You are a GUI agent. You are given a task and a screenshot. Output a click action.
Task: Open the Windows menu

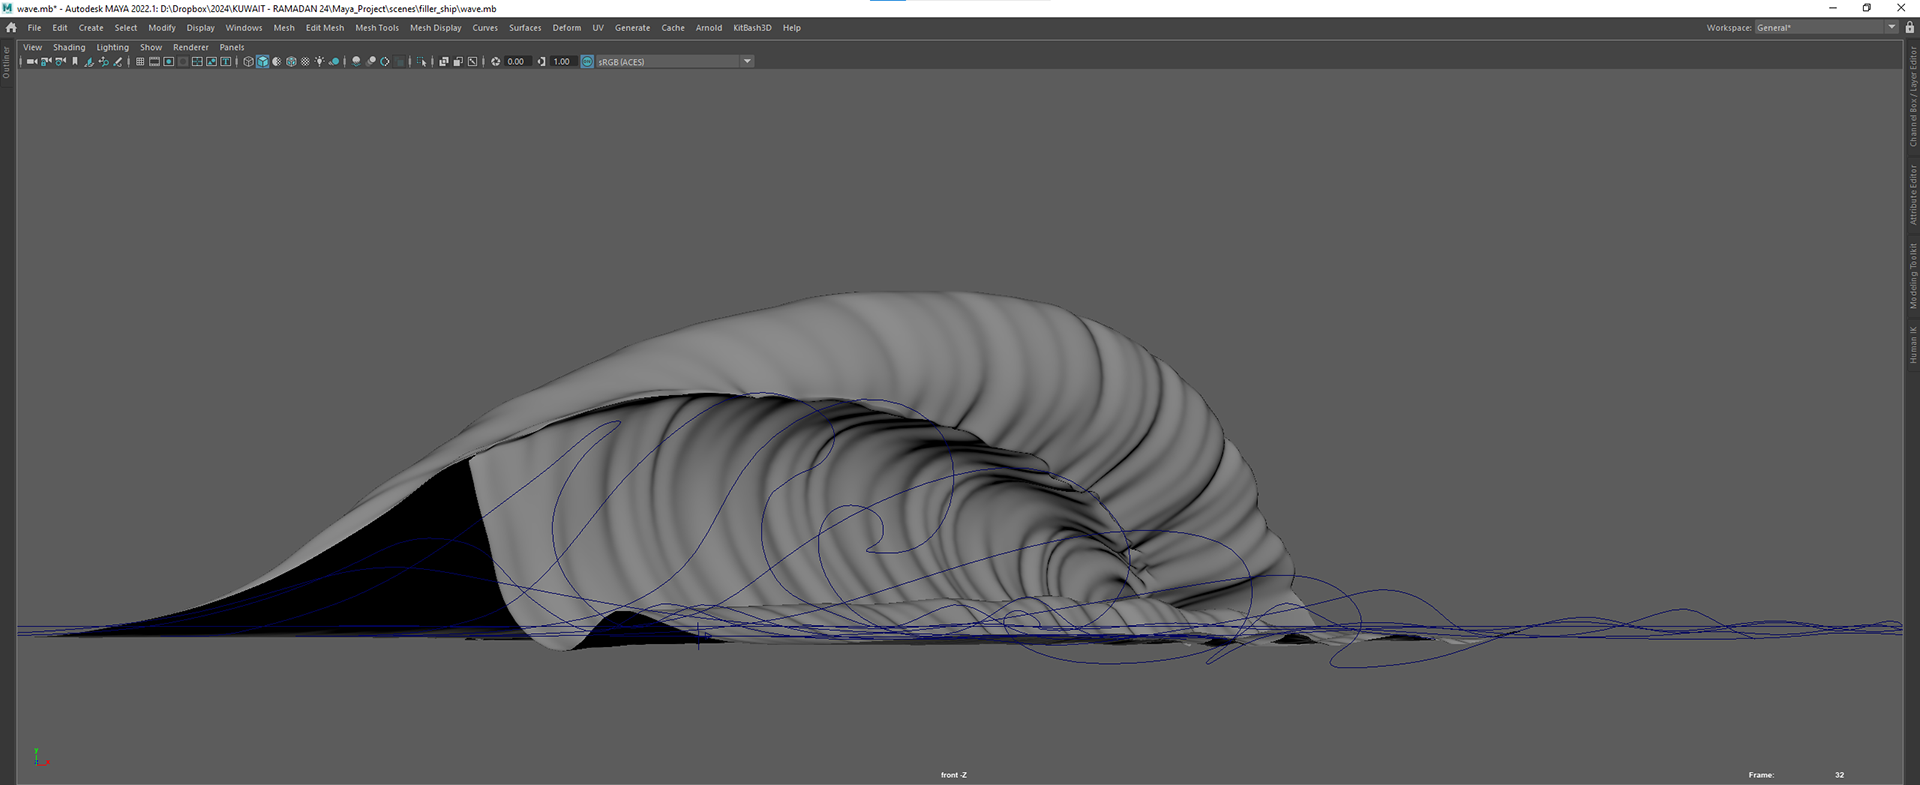click(x=244, y=28)
